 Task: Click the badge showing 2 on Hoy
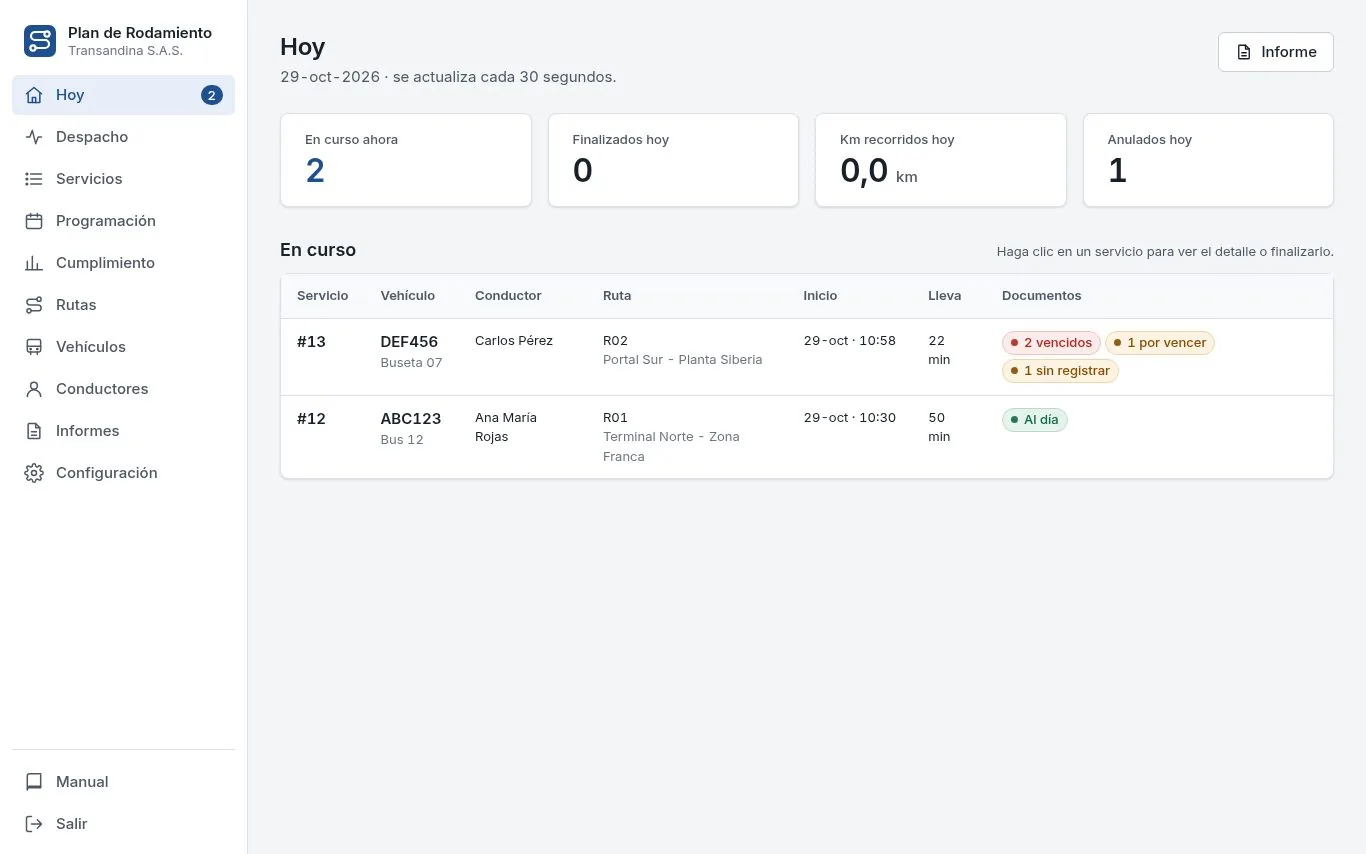211,95
